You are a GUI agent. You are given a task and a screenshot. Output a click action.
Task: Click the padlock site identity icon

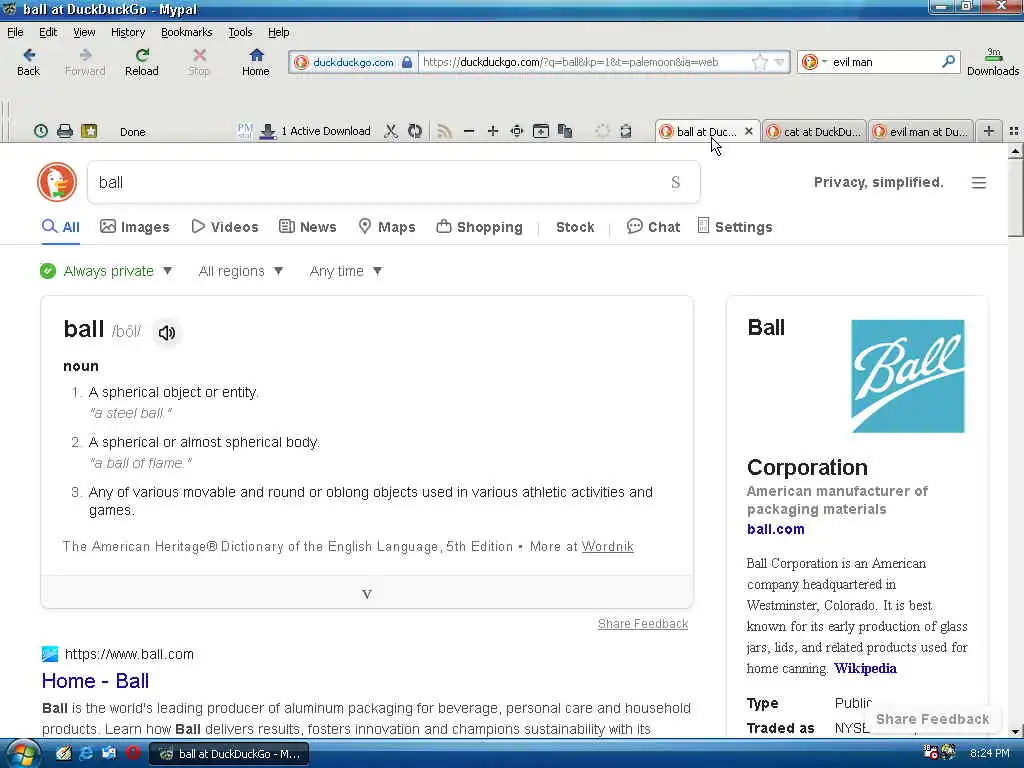point(407,62)
